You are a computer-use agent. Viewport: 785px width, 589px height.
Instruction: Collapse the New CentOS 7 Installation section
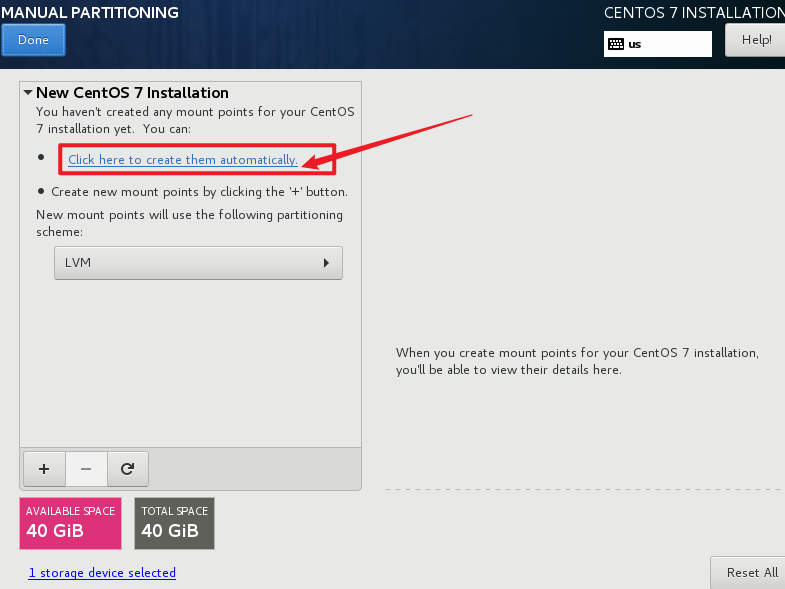(x=28, y=93)
